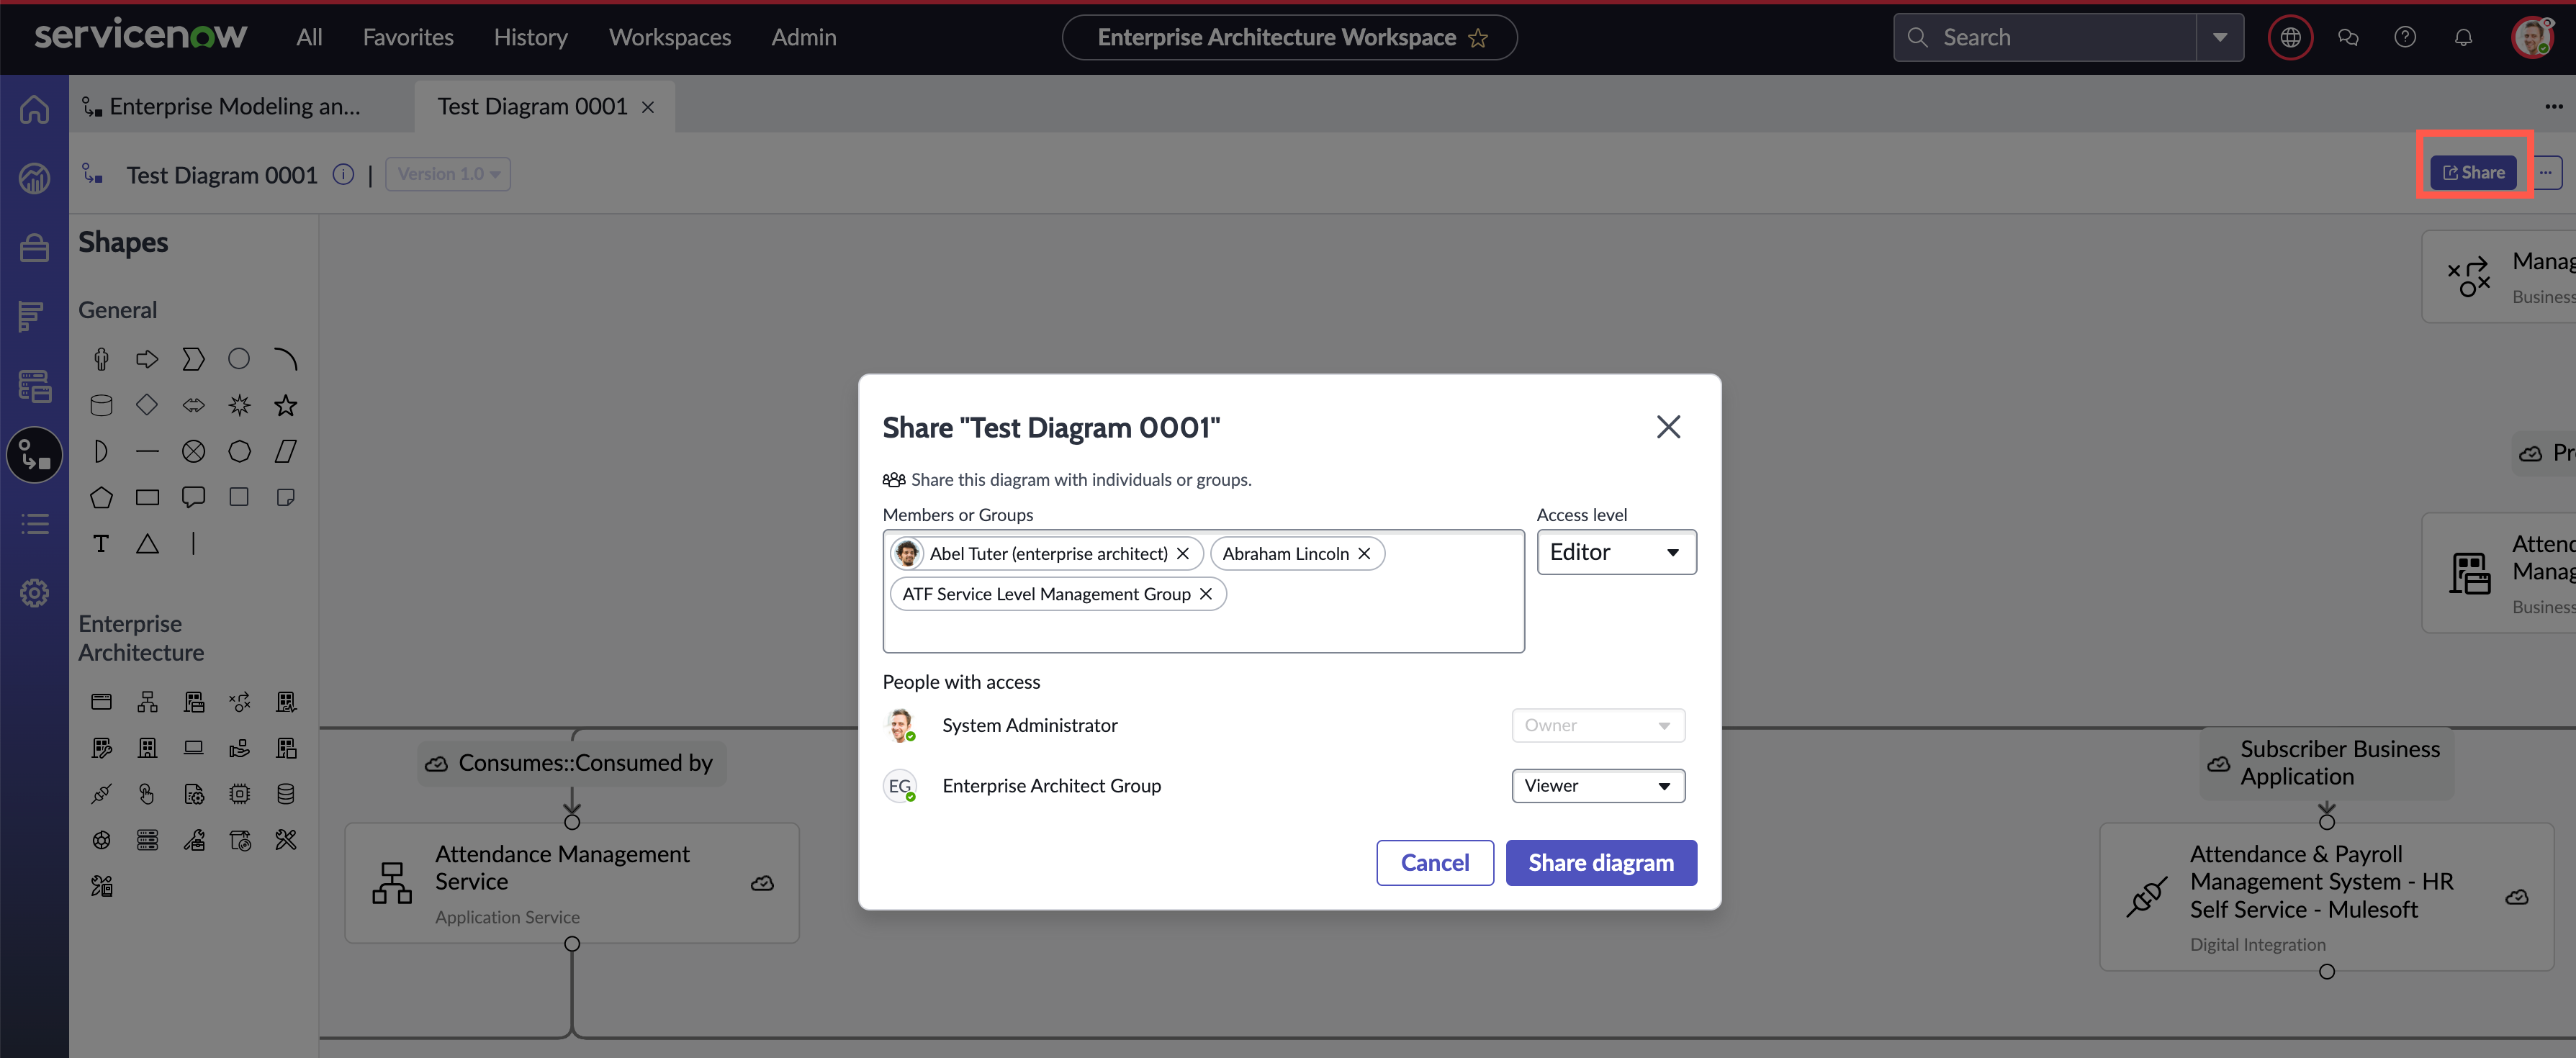This screenshot has width=2576, height=1058.
Task: Pick the laptop architecture shape
Action: click(x=193, y=748)
